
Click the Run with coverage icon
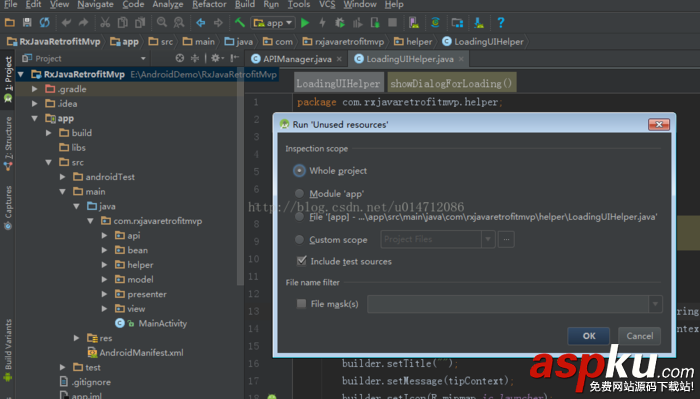pos(358,22)
